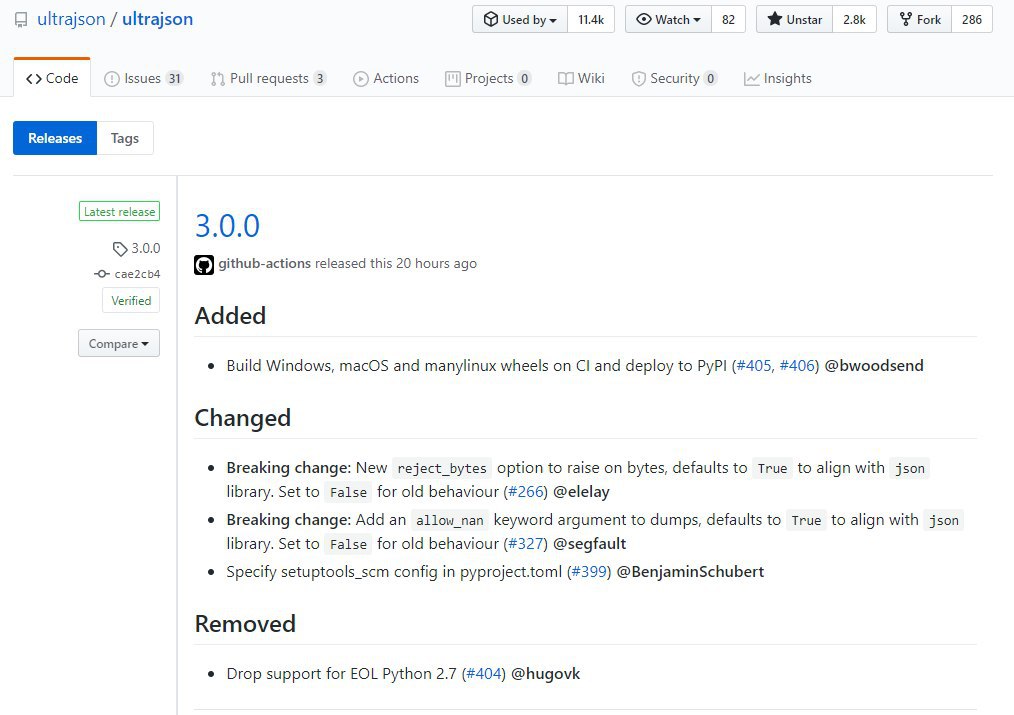The image size is (1014, 715).
Task: Open the Used by dropdown
Action: [x=520, y=19]
